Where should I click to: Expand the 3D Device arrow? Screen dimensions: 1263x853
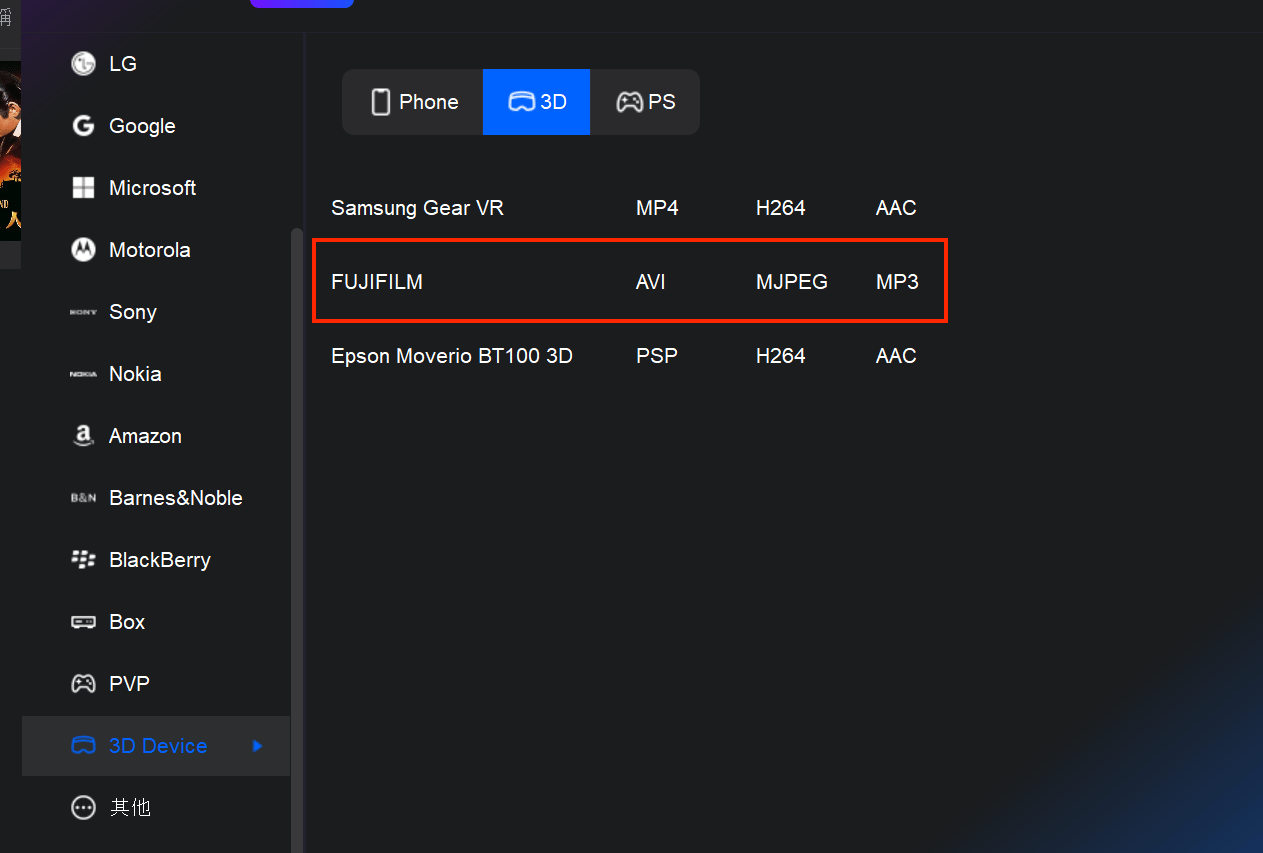click(x=258, y=746)
